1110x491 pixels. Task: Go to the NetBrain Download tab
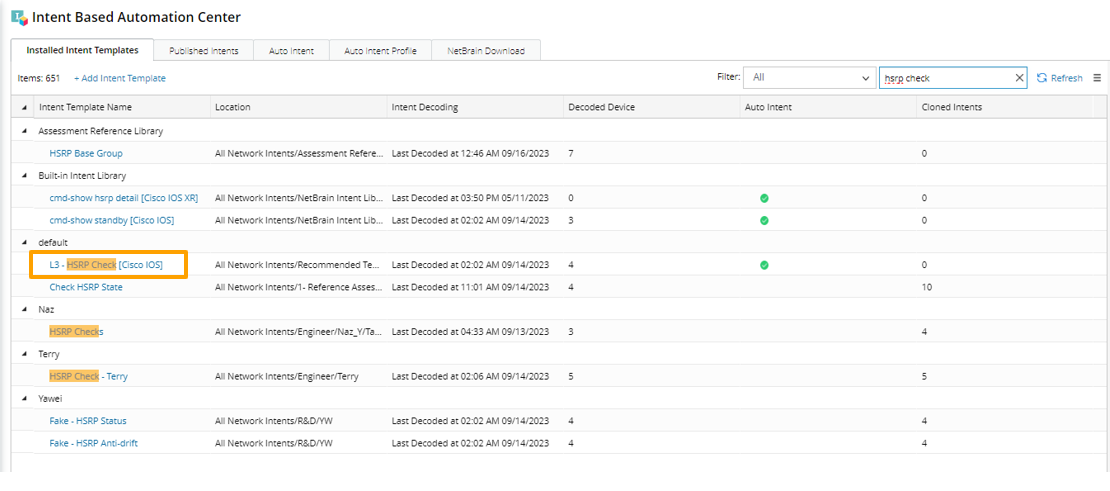coord(485,50)
